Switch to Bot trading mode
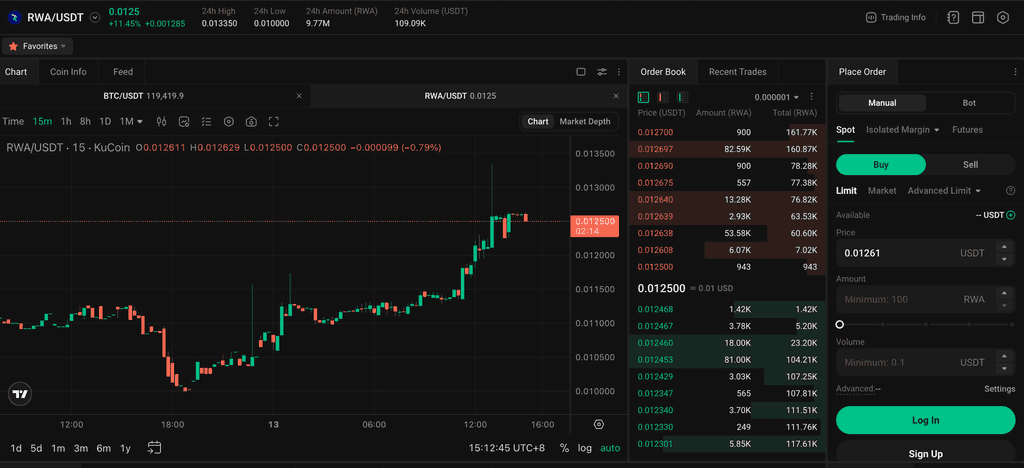The width and height of the screenshot is (1024, 468). point(969,103)
